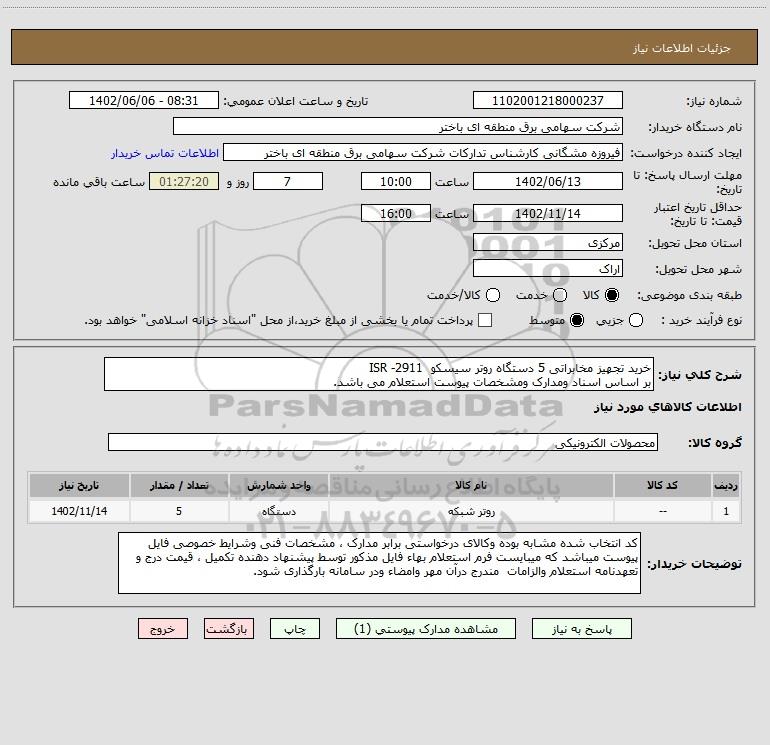Choose the جزیی purchase type radio
This screenshot has height=745, width=770.
pos(636,320)
